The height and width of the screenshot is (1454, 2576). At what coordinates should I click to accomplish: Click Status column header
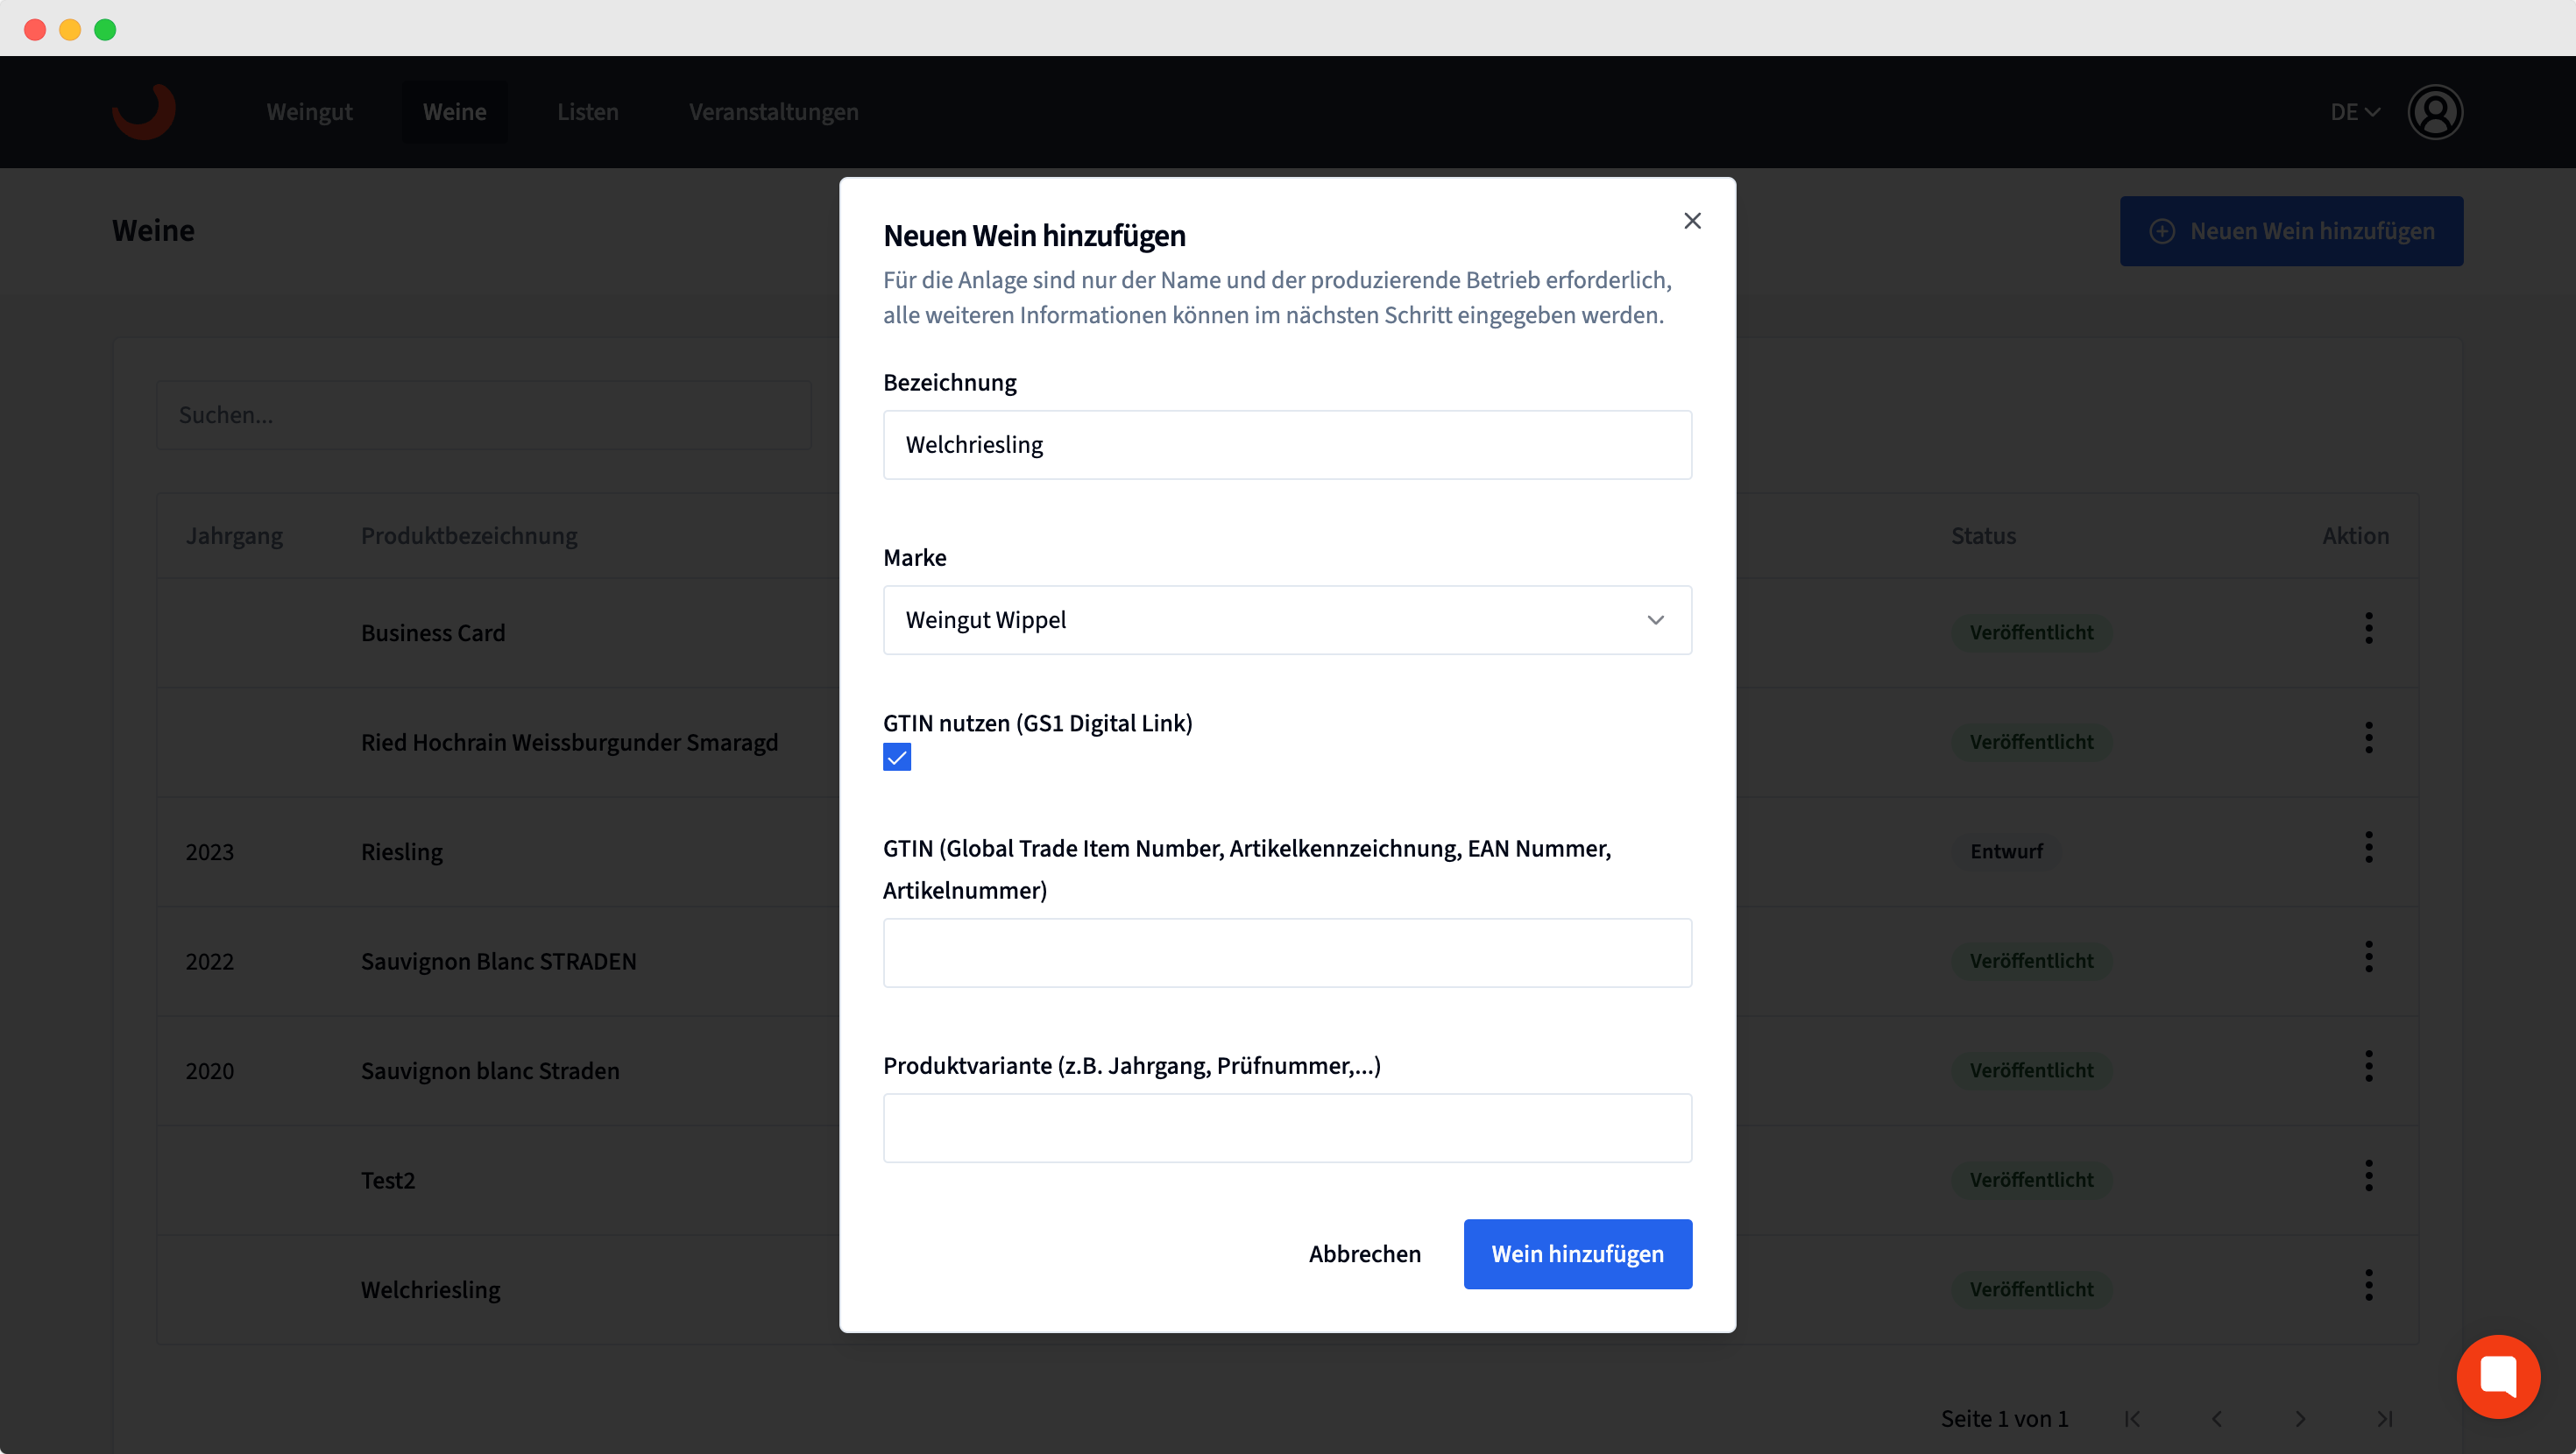(x=1983, y=536)
